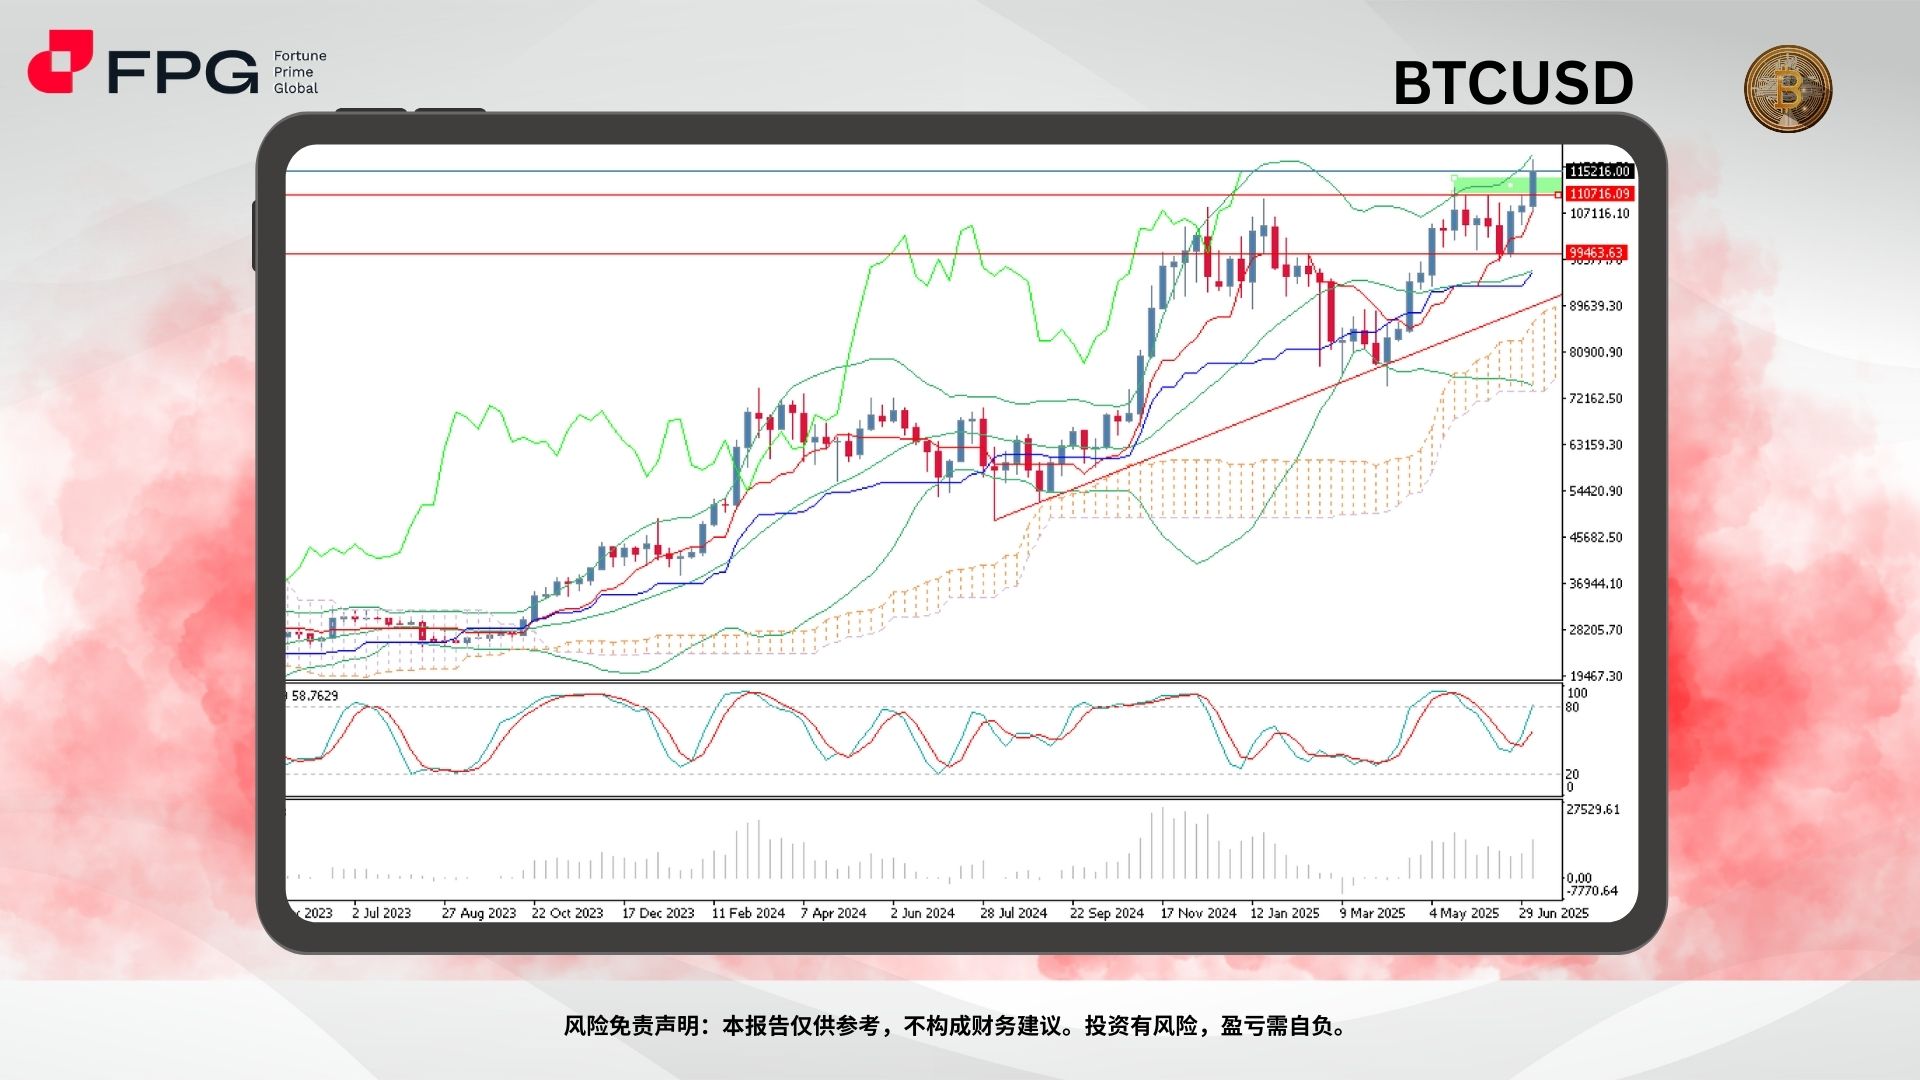1920x1080 pixels.
Task: Select the 115216.00 current price label
Action: click(1599, 171)
